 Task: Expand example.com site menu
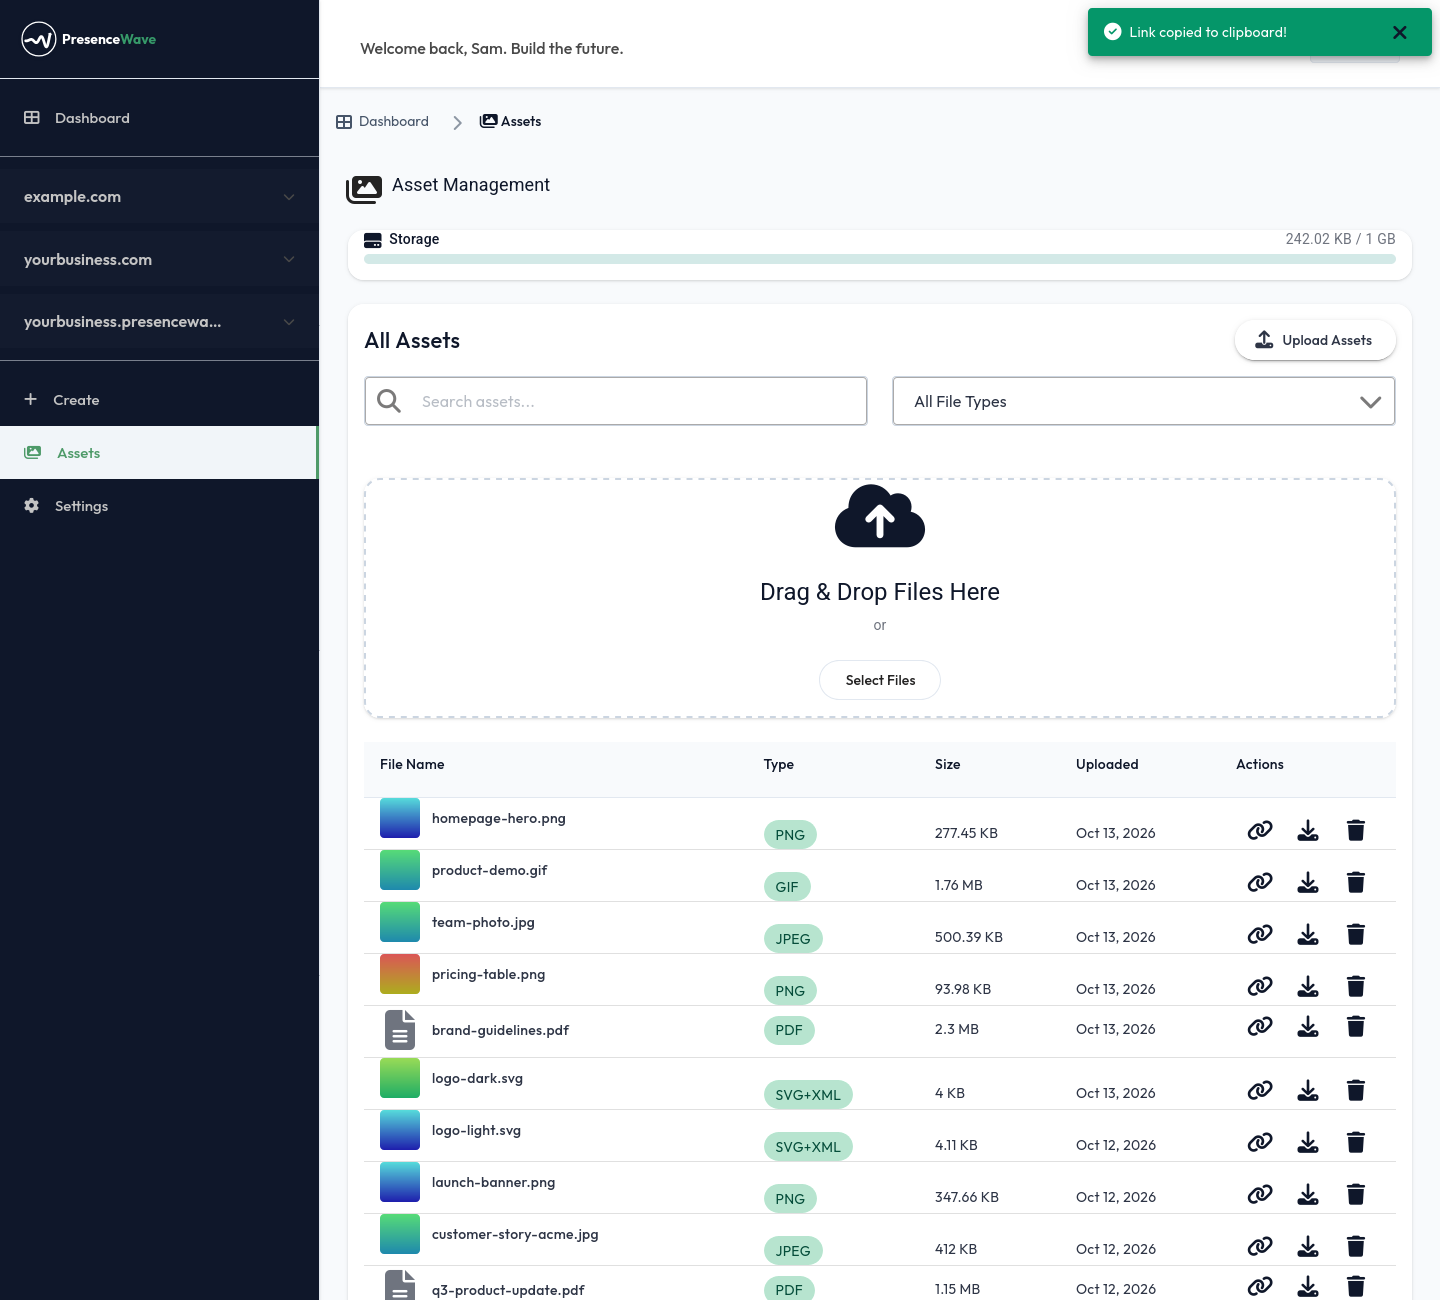click(160, 197)
